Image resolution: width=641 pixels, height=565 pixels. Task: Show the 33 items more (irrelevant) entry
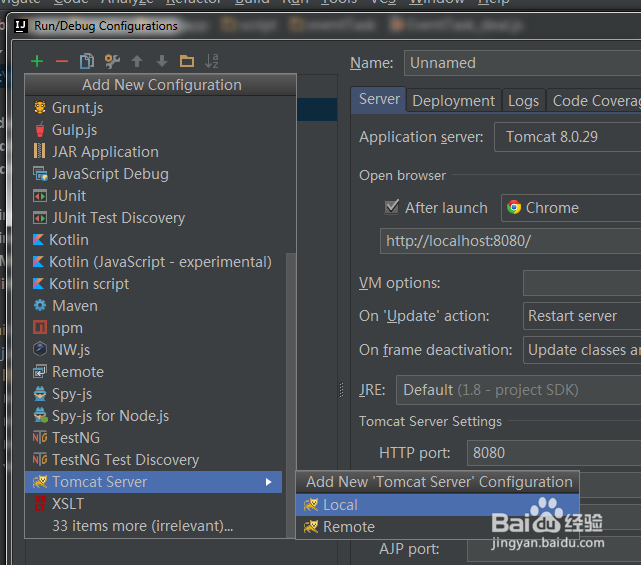coord(155,526)
